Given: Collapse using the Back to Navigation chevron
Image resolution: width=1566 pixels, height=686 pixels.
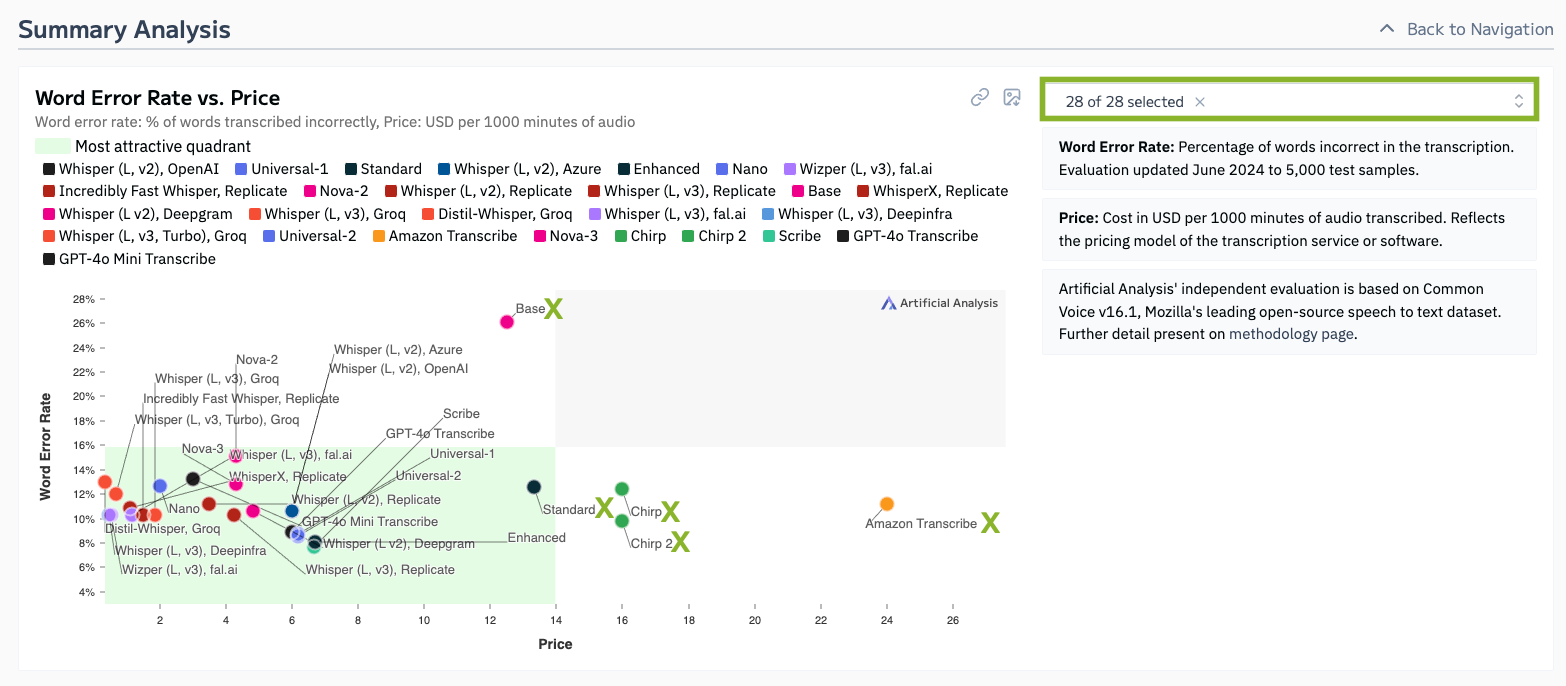Looking at the screenshot, I should [x=1386, y=29].
